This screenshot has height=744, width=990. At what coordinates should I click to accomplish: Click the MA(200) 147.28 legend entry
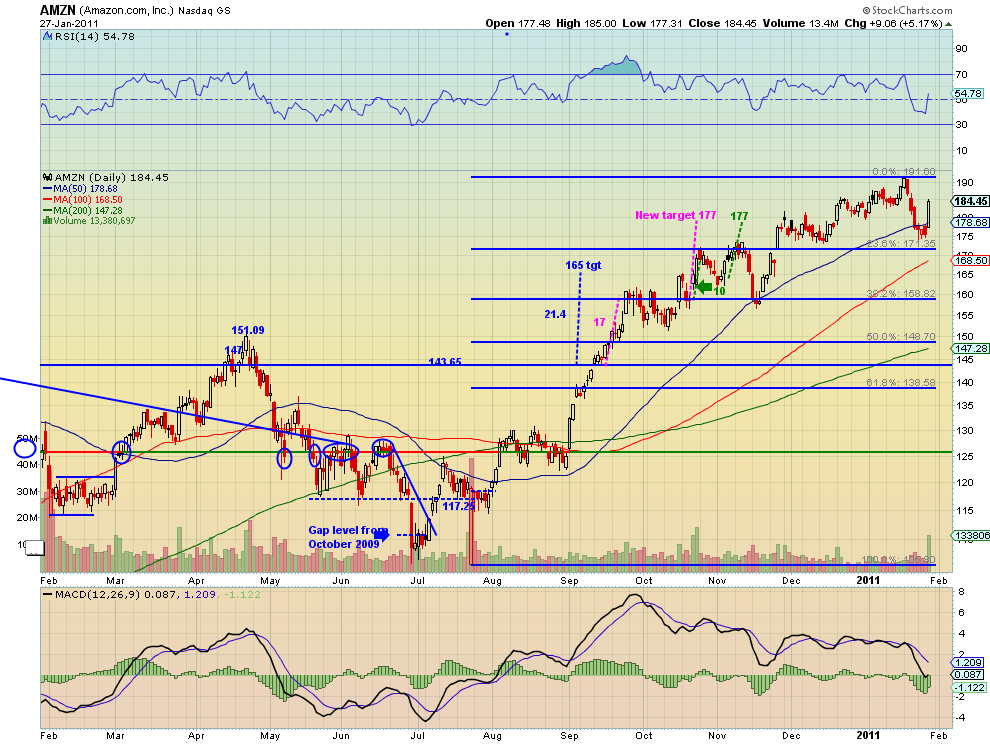pos(83,210)
